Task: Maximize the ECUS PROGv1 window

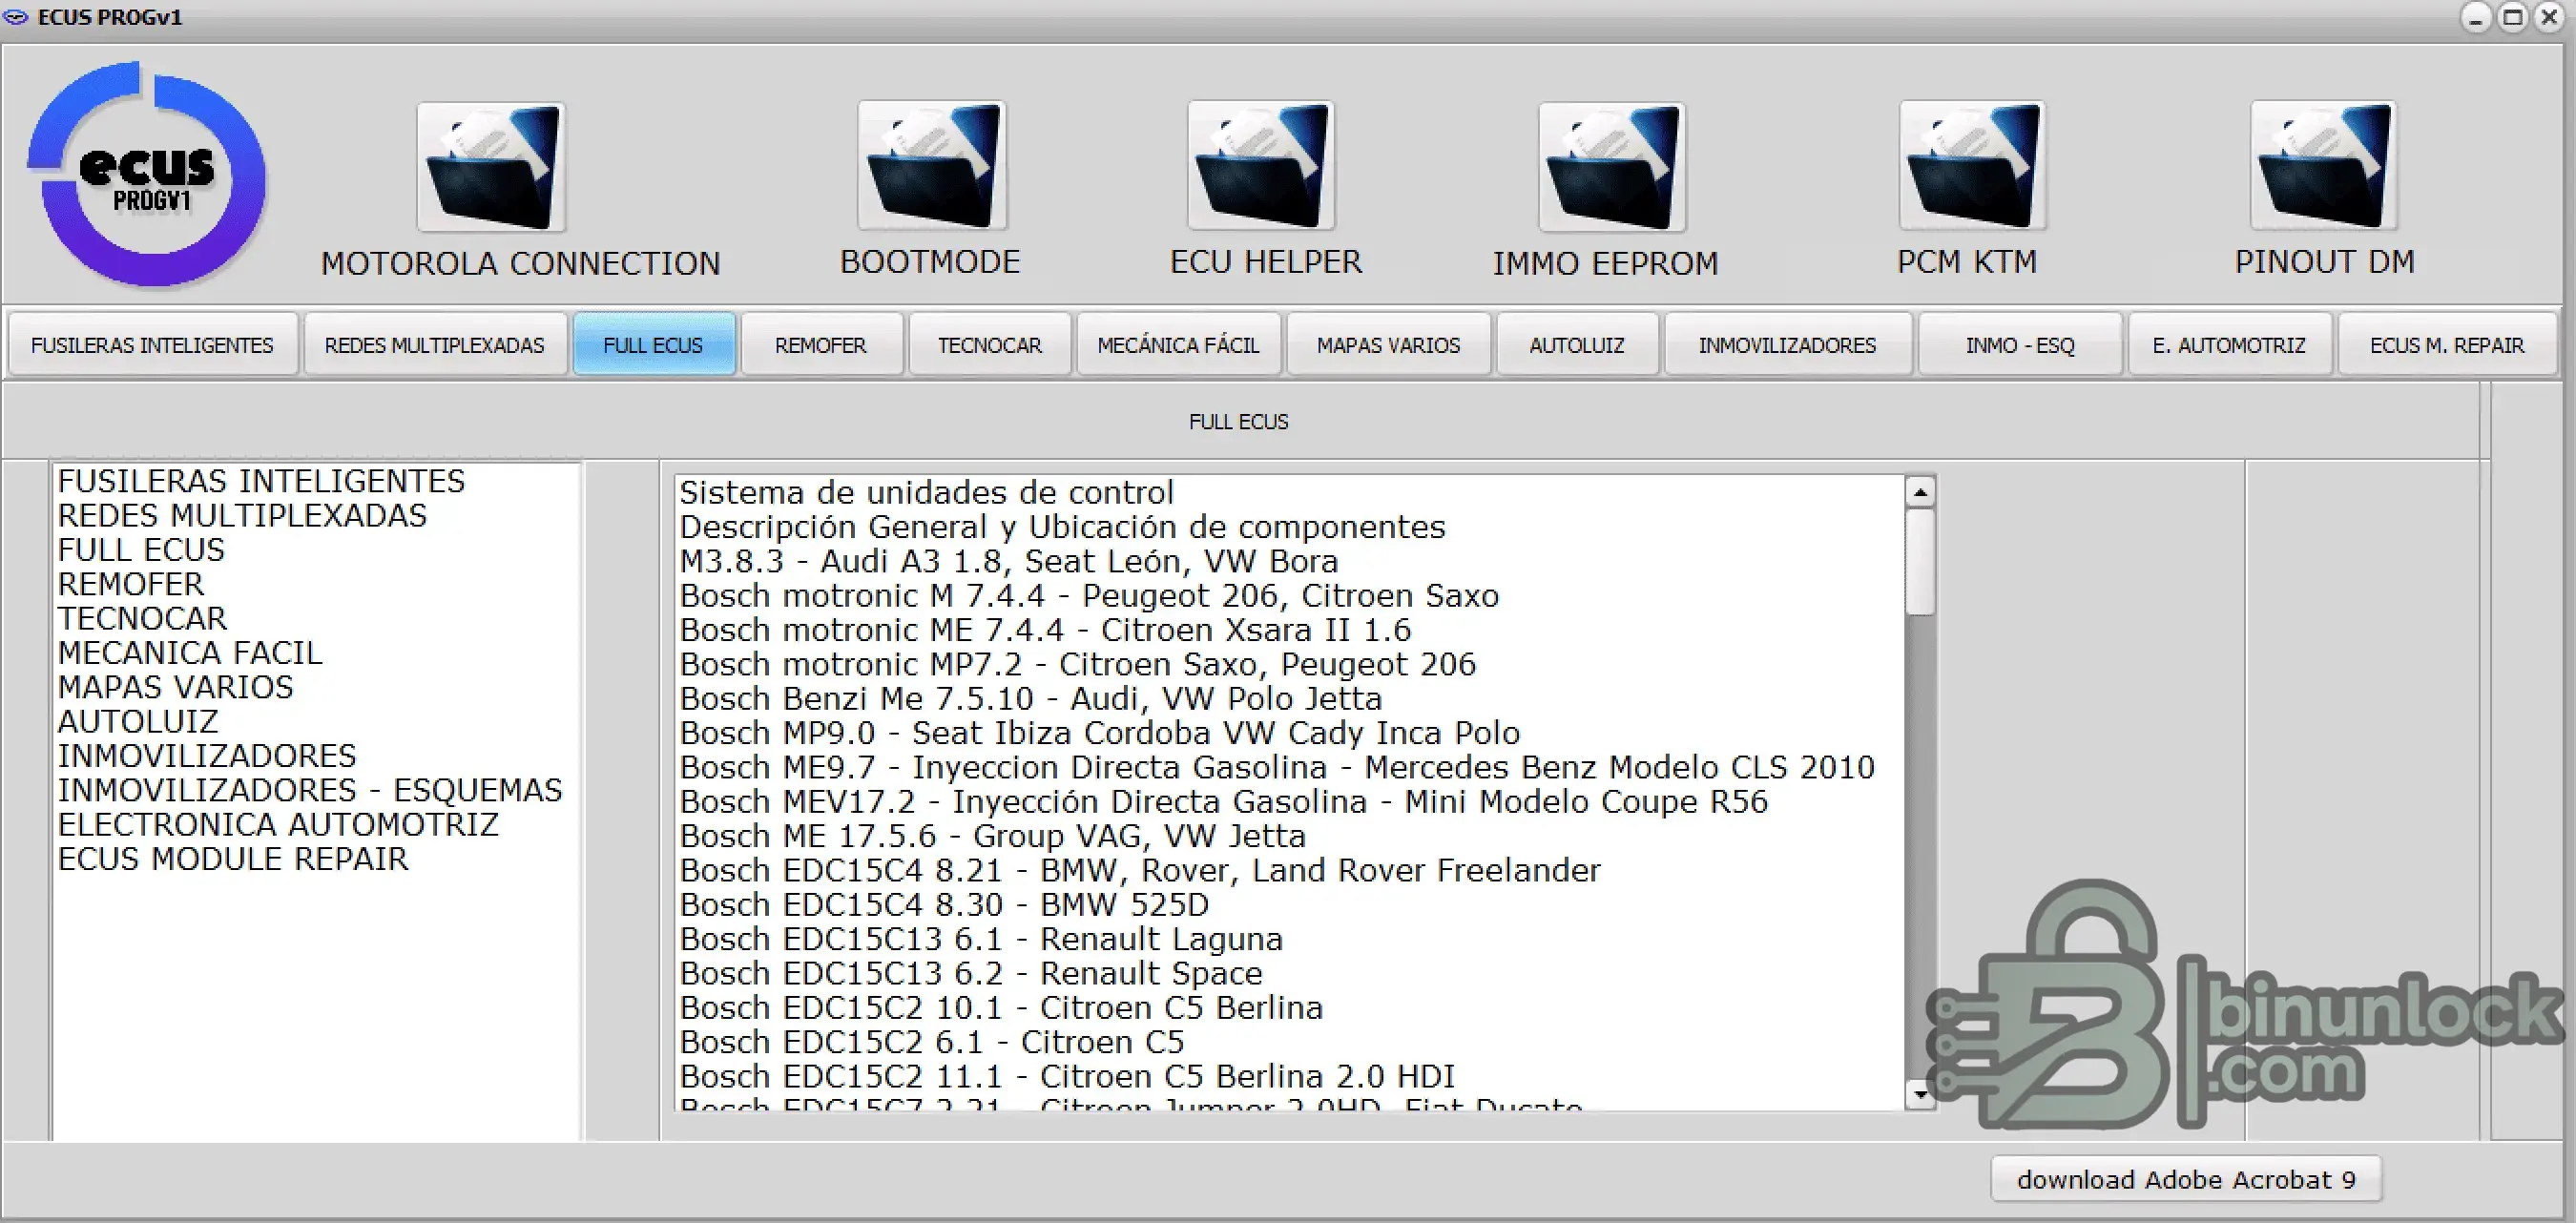Action: (2513, 18)
